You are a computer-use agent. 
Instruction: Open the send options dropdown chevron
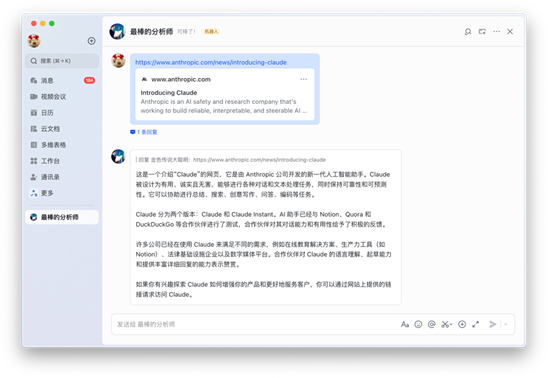[505, 325]
